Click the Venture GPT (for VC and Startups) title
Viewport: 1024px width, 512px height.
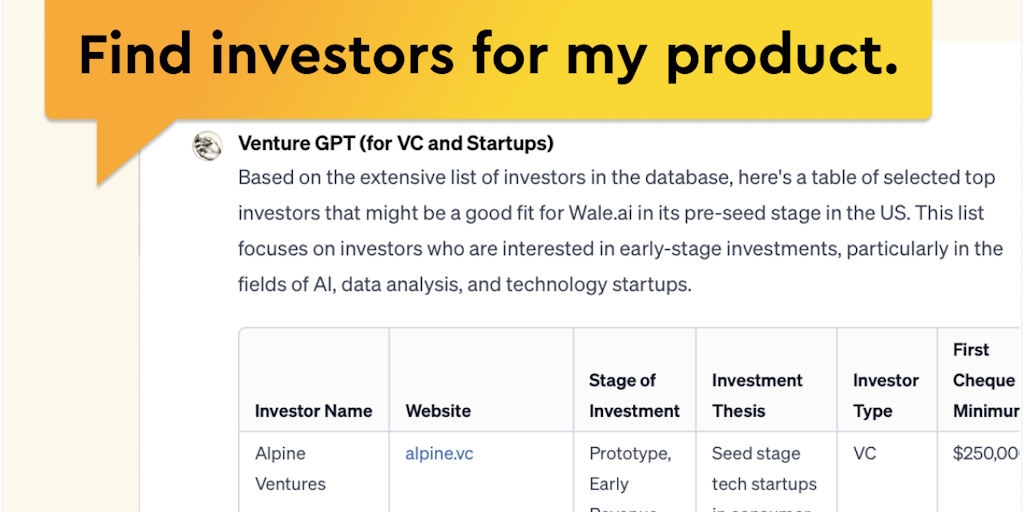tap(395, 144)
